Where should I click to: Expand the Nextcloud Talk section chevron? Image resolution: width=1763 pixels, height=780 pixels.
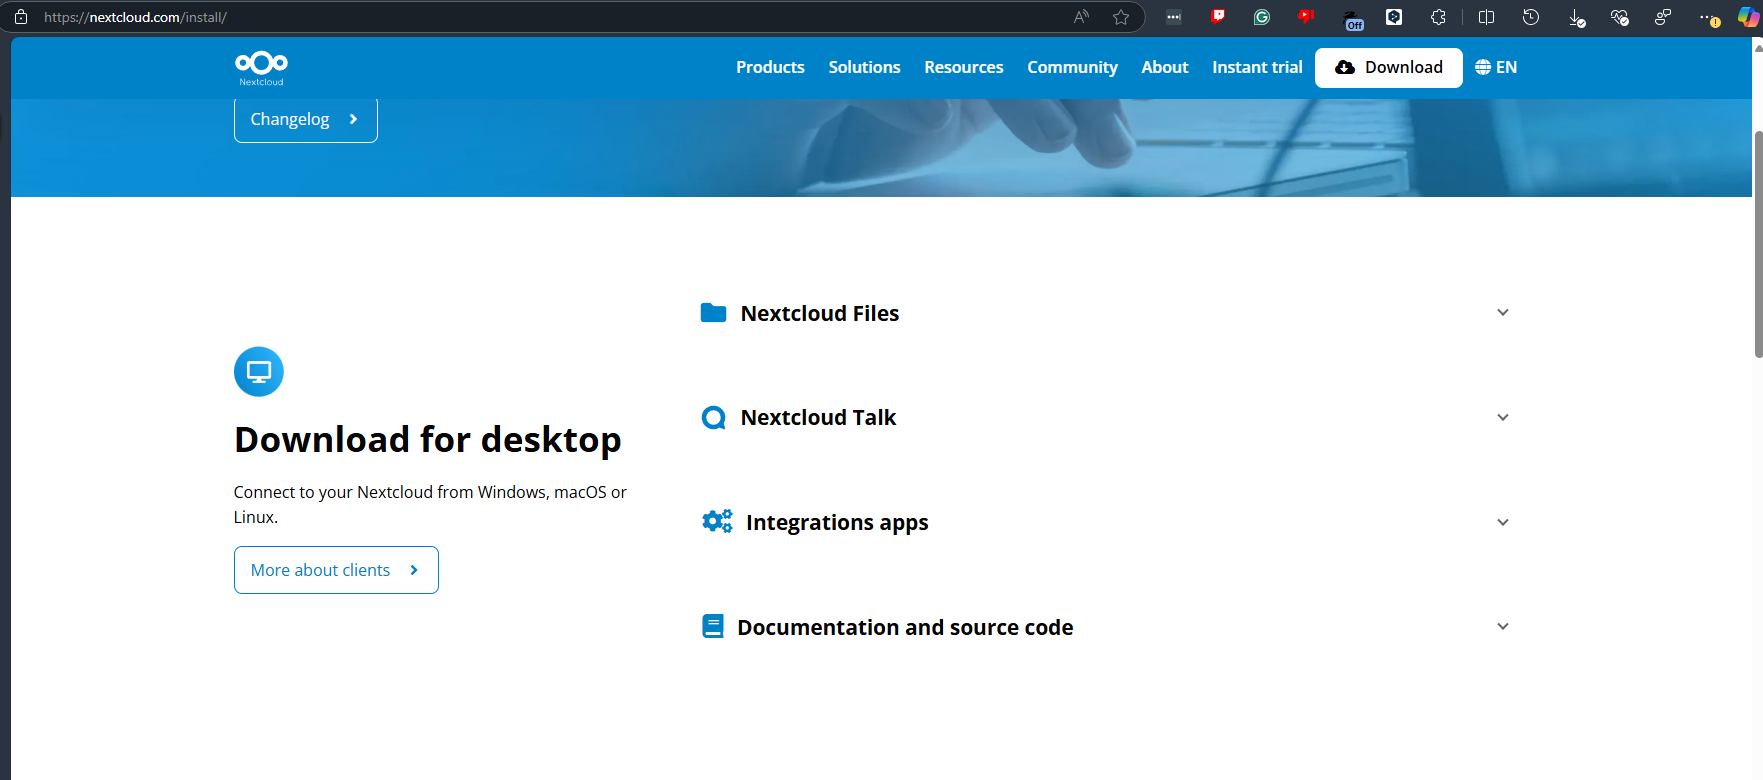[1503, 418]
